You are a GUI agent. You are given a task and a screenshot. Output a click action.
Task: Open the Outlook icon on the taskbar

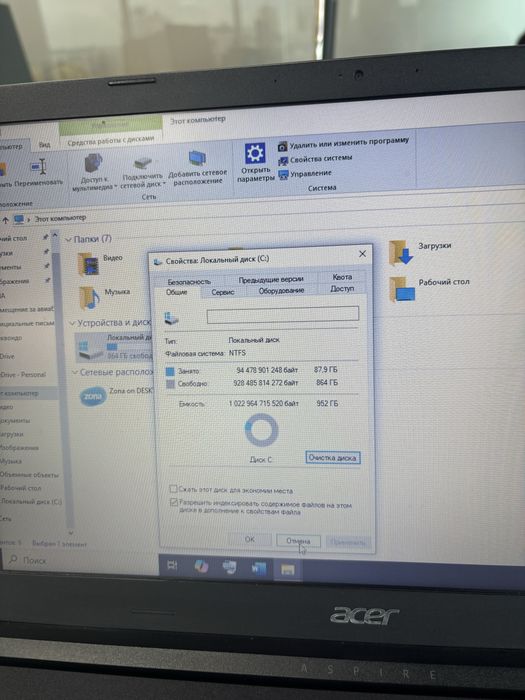(229, 567)
